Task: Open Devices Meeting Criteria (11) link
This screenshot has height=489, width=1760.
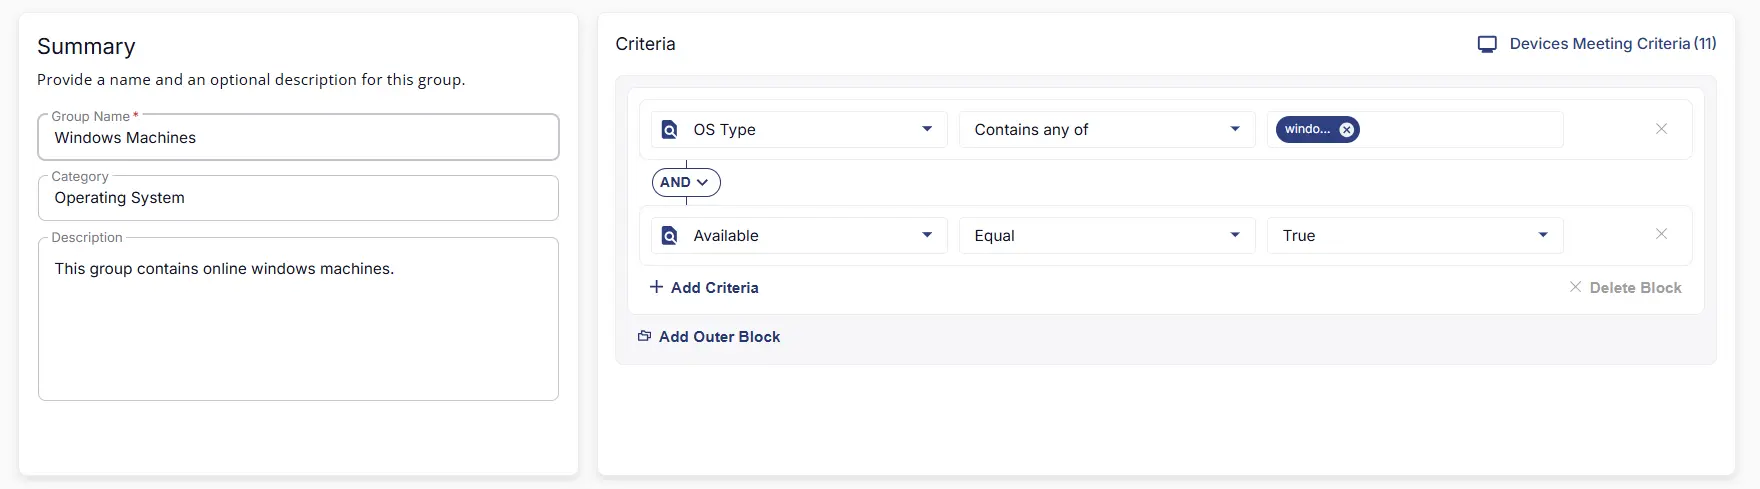Action: coord(1612,44)
